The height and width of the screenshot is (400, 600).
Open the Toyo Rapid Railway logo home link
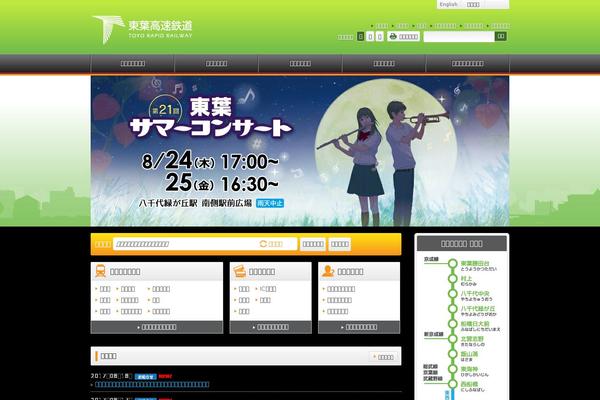tap(142, 29)
